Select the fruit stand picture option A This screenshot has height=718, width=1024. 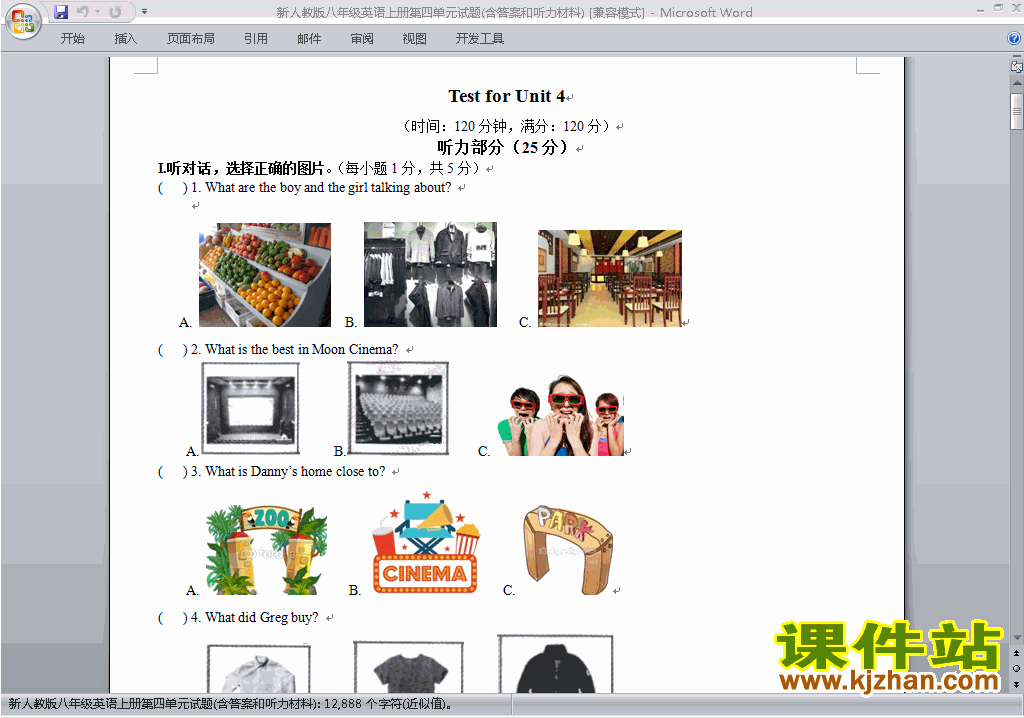point(264,274)
